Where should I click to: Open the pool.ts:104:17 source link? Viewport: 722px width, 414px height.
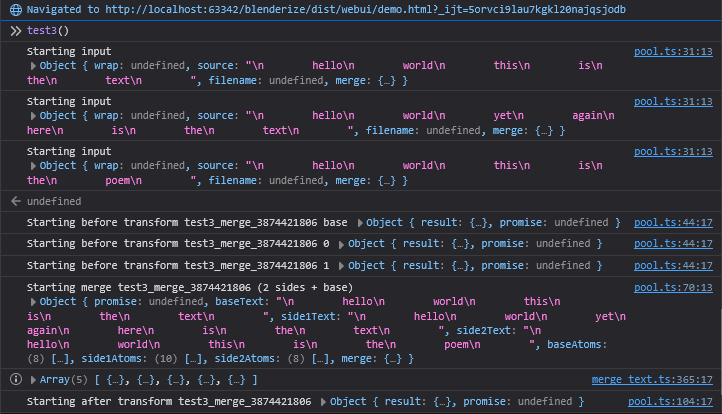tap(670, 402)
